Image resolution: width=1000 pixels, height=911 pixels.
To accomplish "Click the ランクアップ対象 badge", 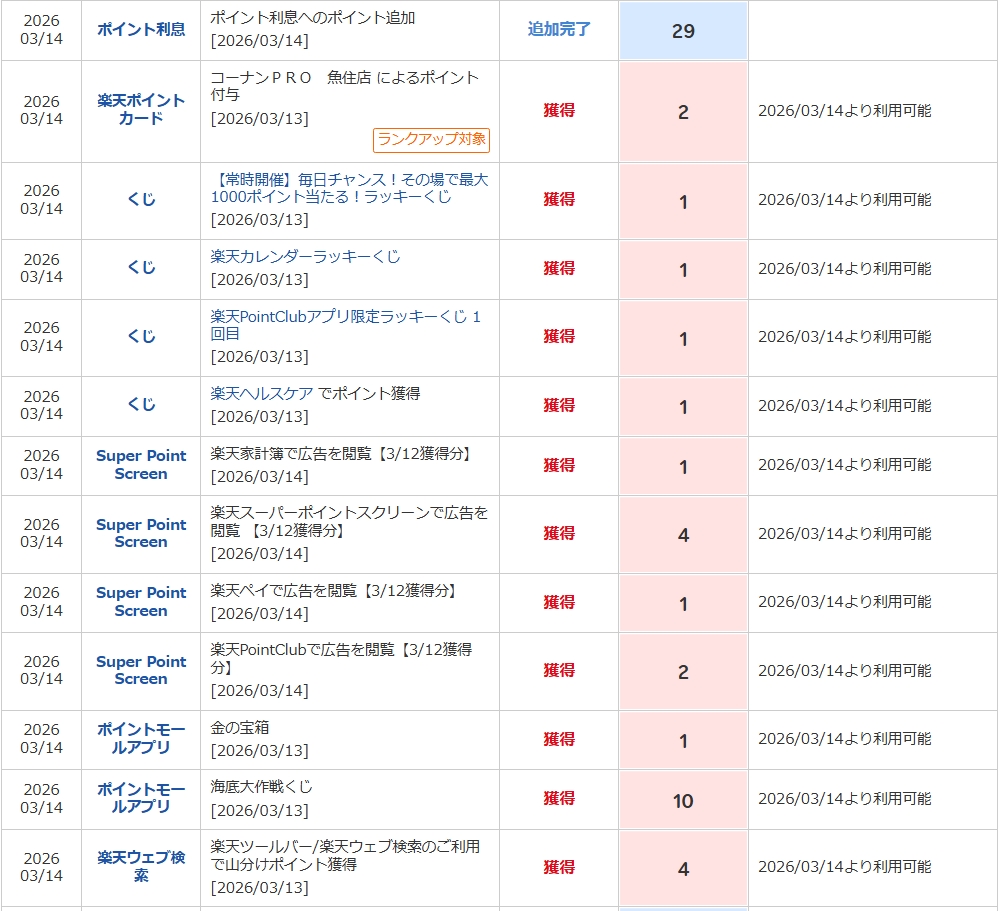I will click(x=431, y=140).
